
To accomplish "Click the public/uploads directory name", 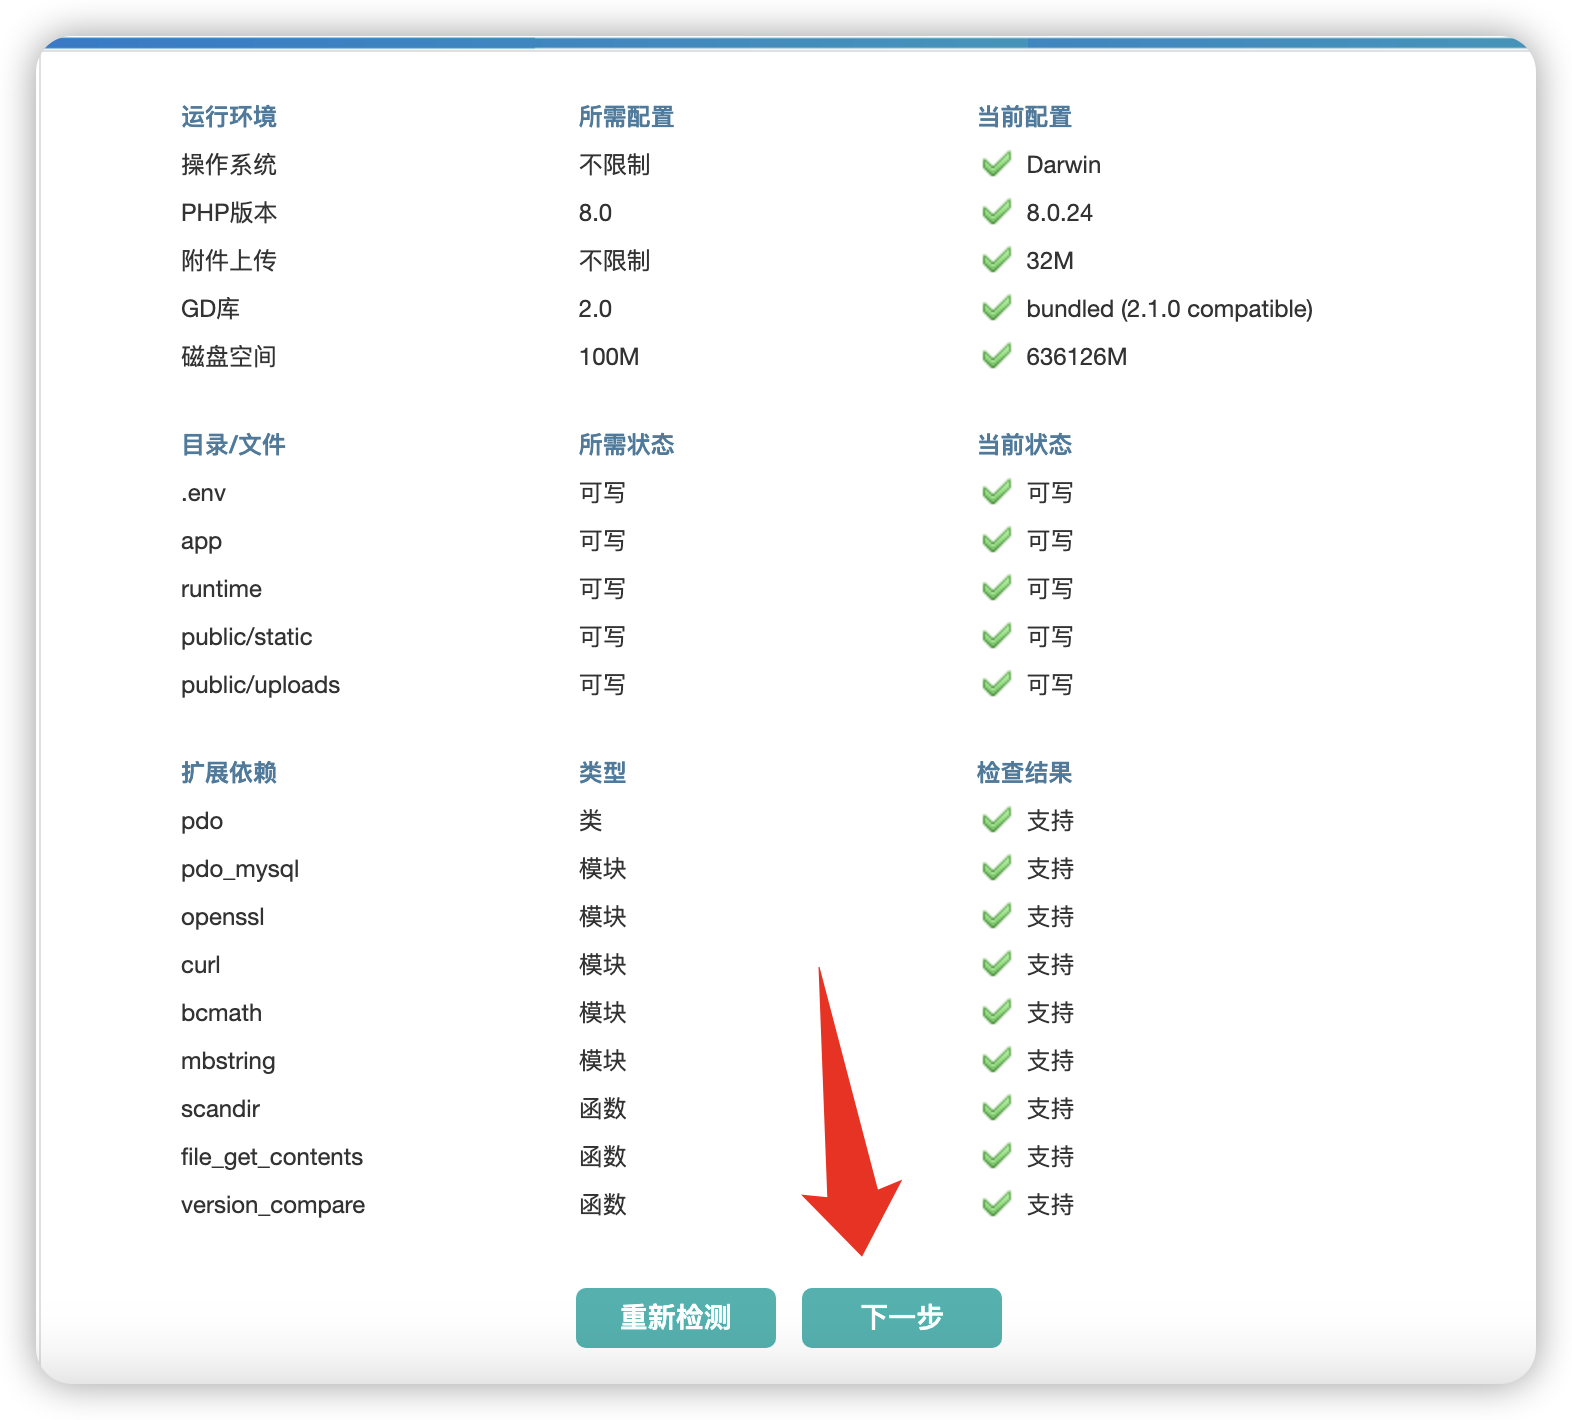I will click(260, 685).
